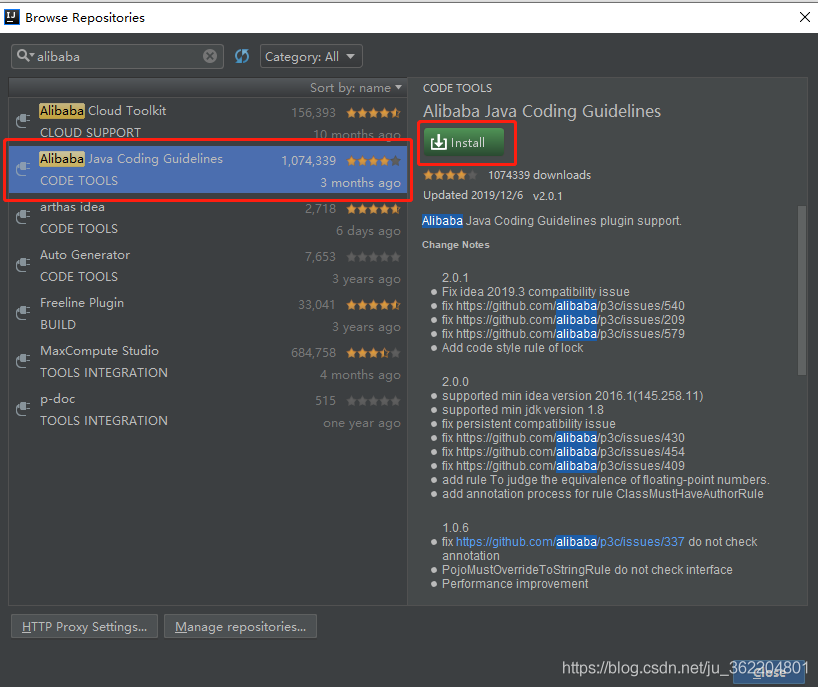Open HTTP Proxy Settings
This screenshot has height=687, width=818.
click(85, 626)
